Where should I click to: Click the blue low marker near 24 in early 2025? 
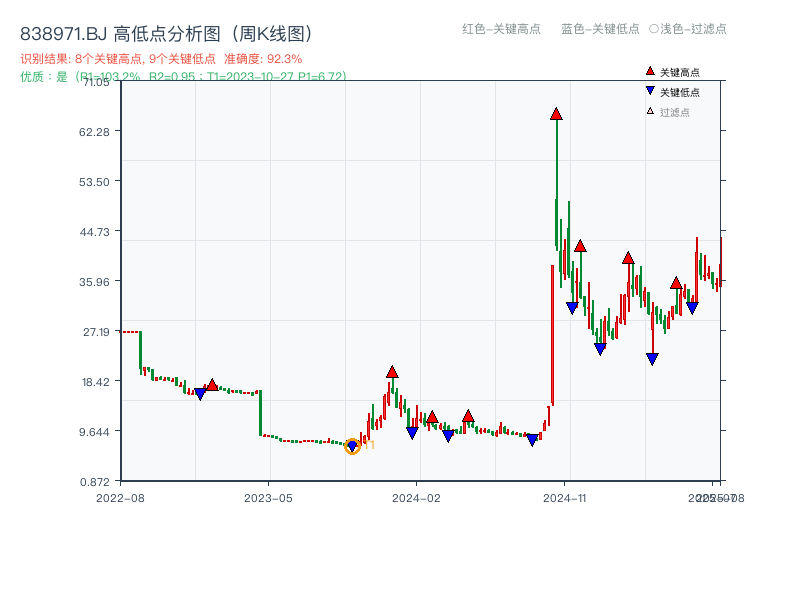click(x=600, y=349)
